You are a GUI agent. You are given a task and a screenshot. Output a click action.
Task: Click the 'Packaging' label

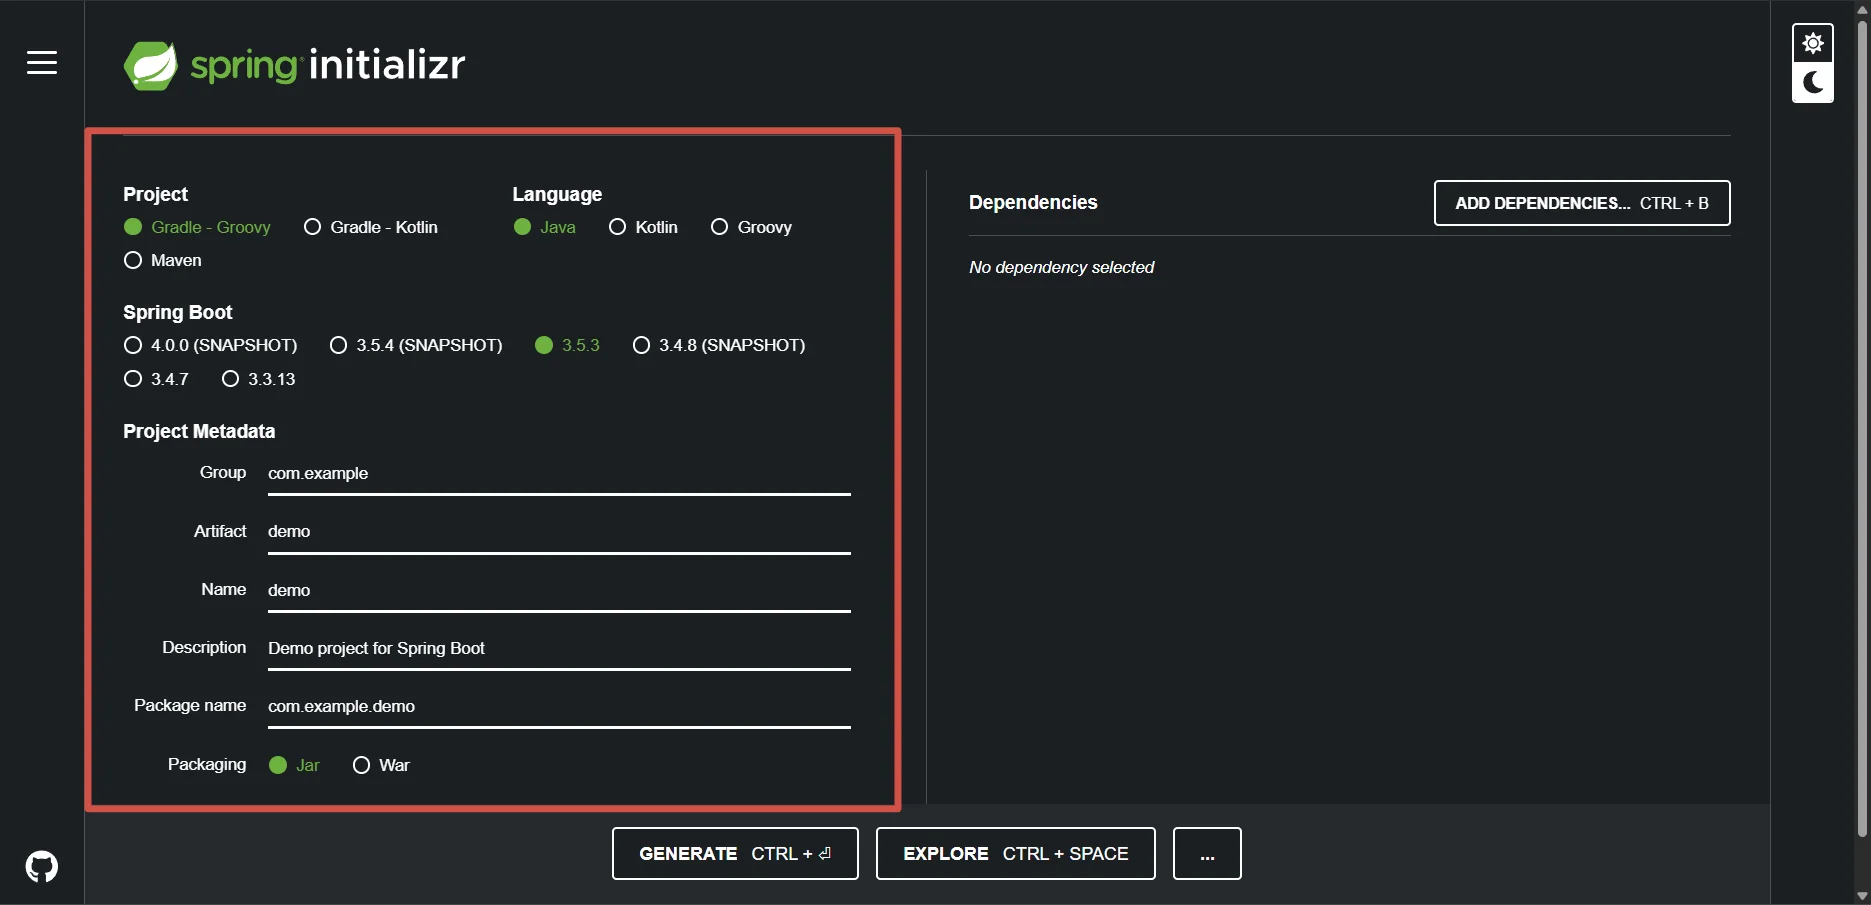coord(207,764)
